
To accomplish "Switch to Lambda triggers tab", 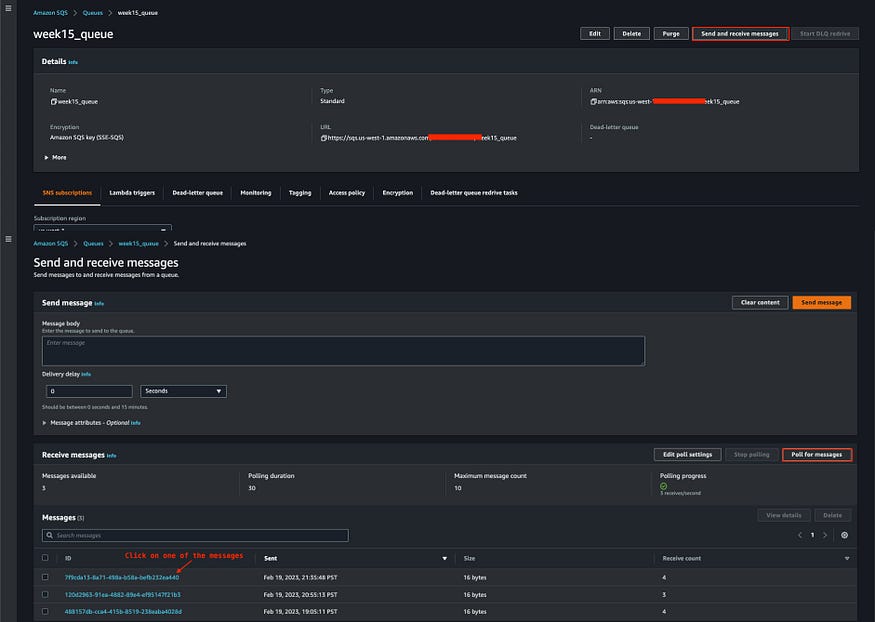I will 132,193.
